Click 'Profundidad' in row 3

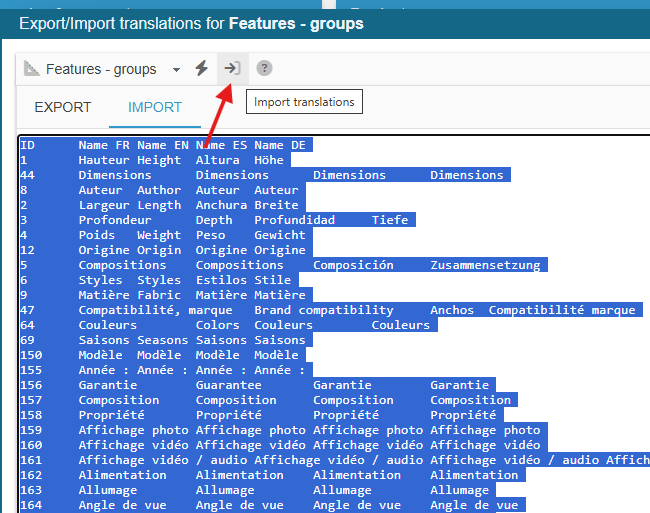[x=294, y=220]
